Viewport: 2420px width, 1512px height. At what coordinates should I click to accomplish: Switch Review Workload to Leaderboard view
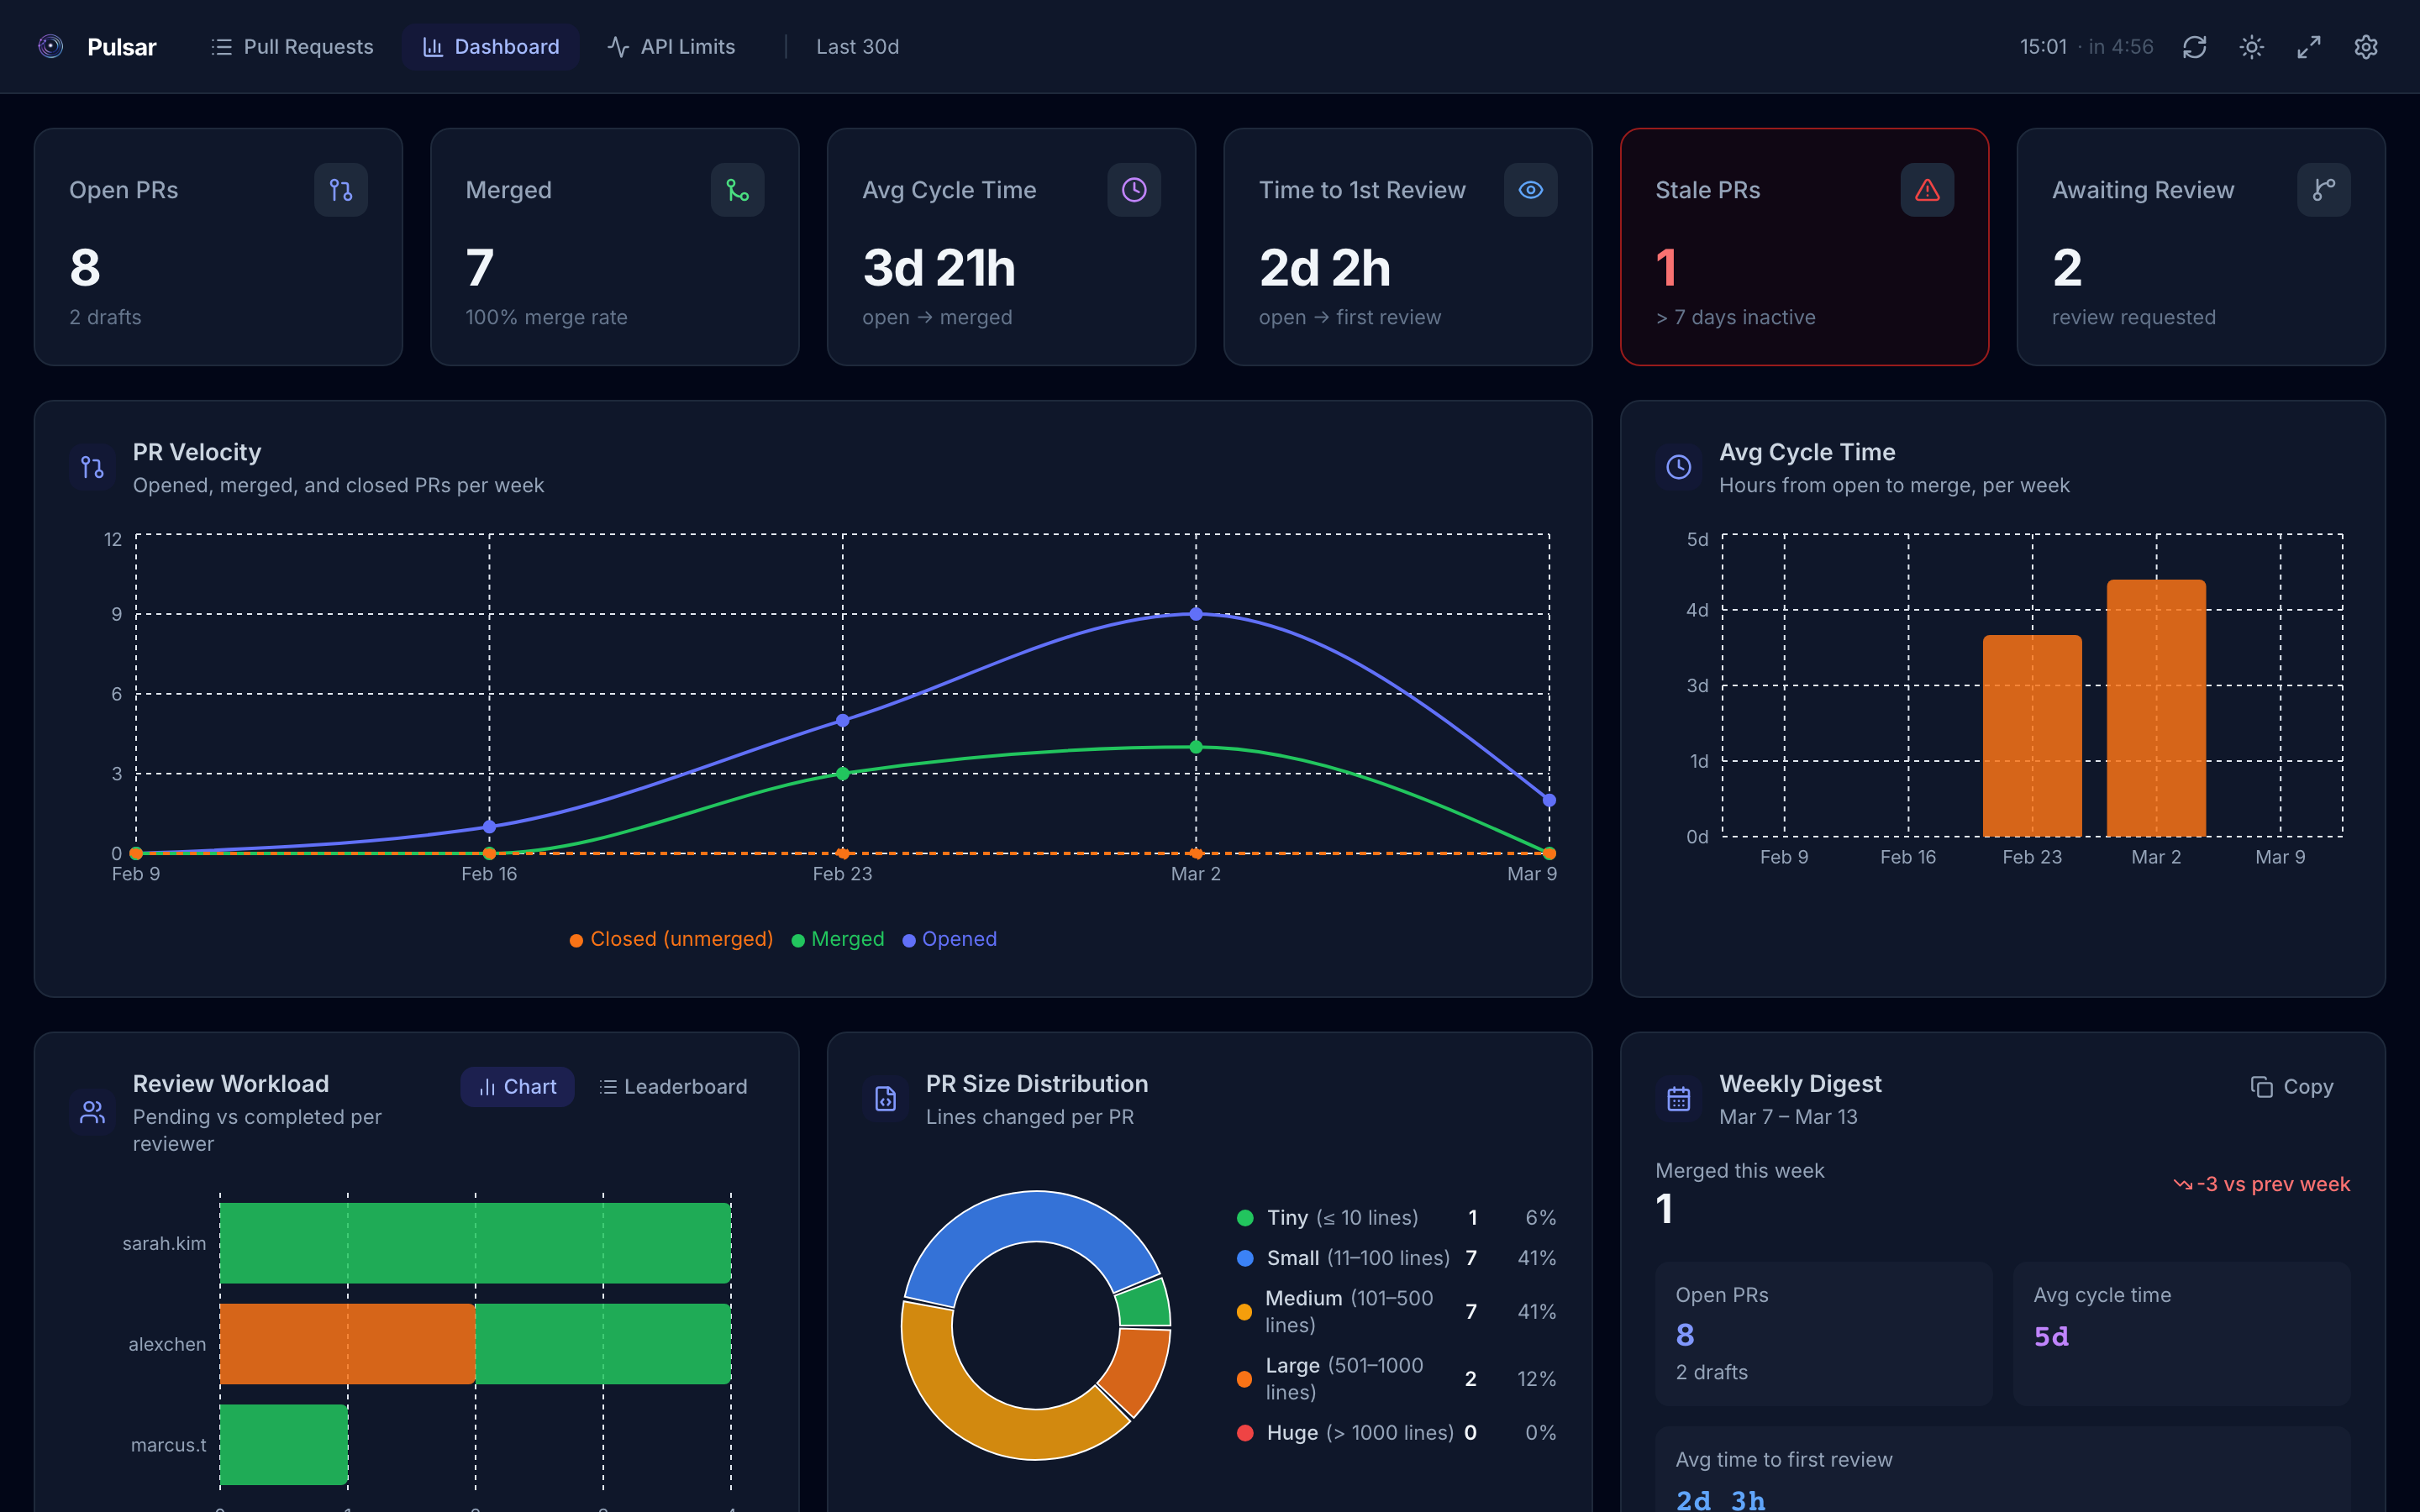click(672, 1087)
